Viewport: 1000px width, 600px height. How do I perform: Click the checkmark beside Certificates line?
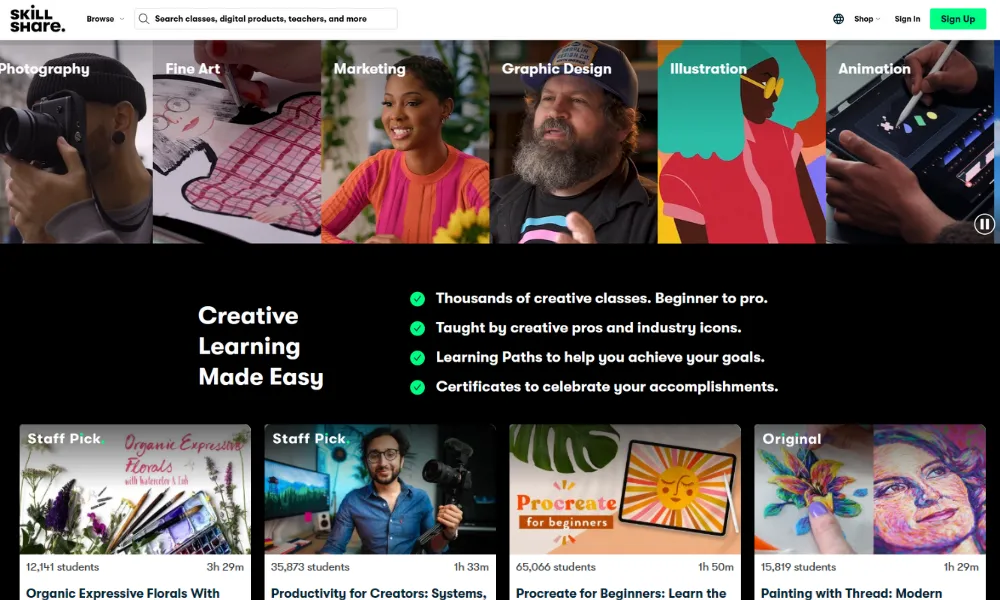(x=418, y=387)
